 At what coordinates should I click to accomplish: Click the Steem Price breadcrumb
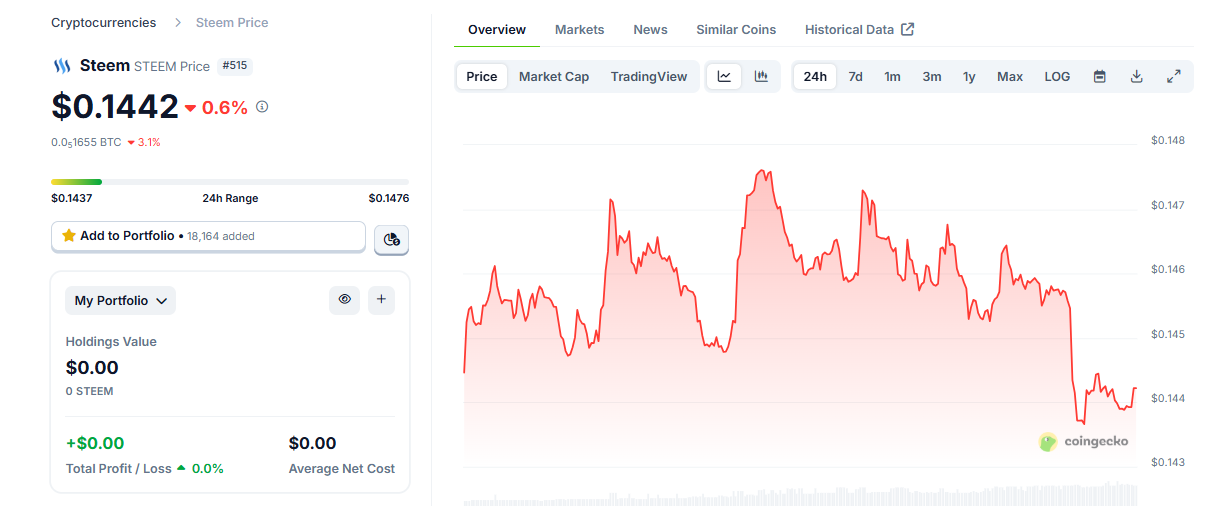click(232, 22)
